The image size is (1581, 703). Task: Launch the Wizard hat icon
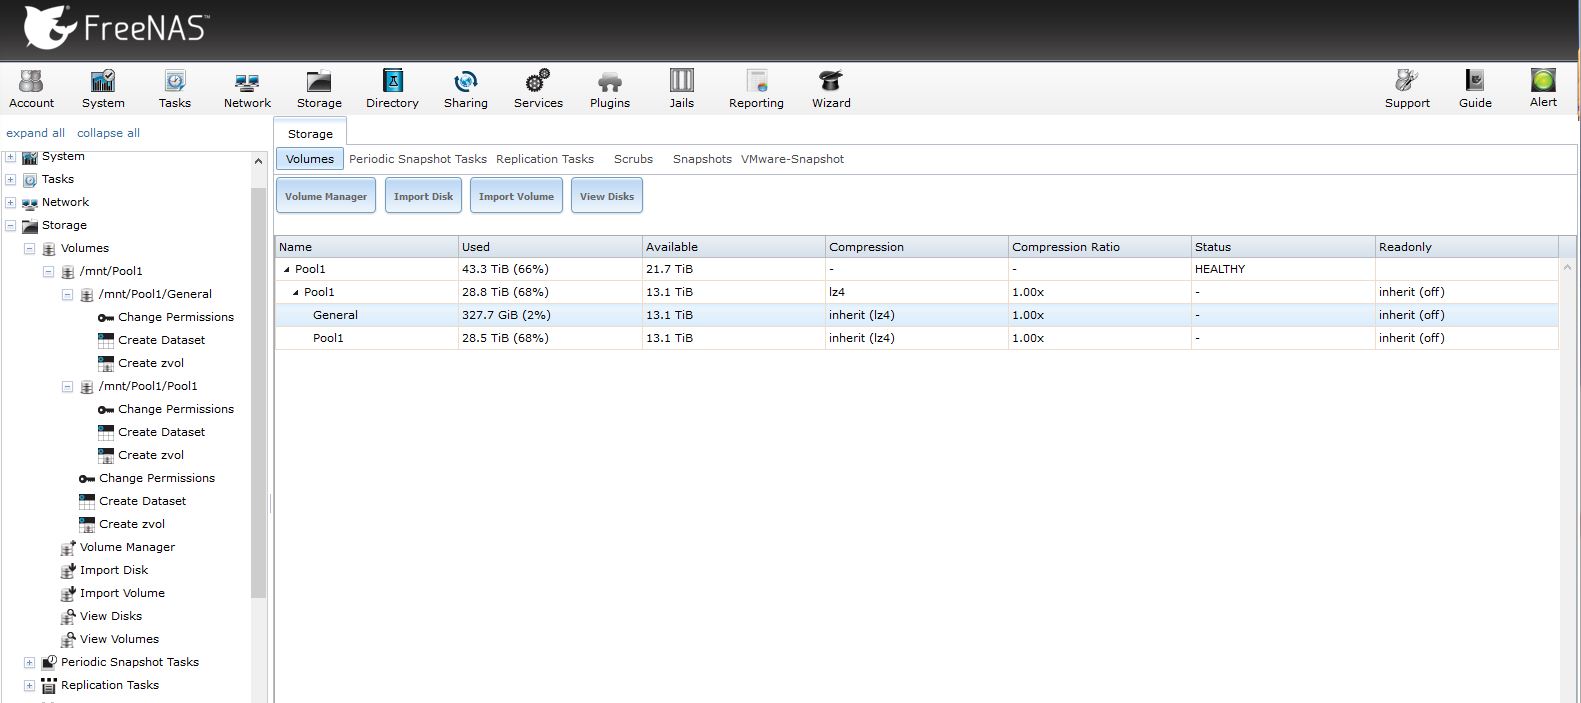[x=831, y=88]
